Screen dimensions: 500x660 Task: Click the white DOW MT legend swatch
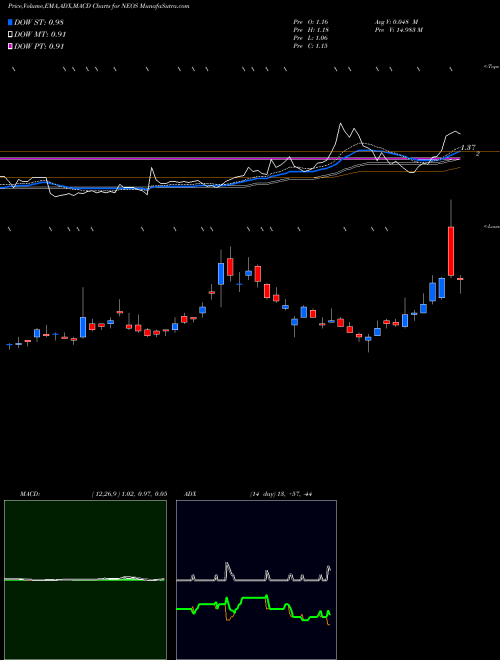(x=10, y=34)
